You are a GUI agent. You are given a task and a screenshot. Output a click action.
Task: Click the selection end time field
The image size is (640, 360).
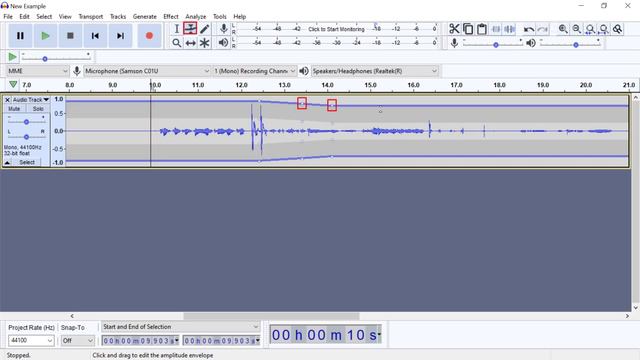click(222, 340)
